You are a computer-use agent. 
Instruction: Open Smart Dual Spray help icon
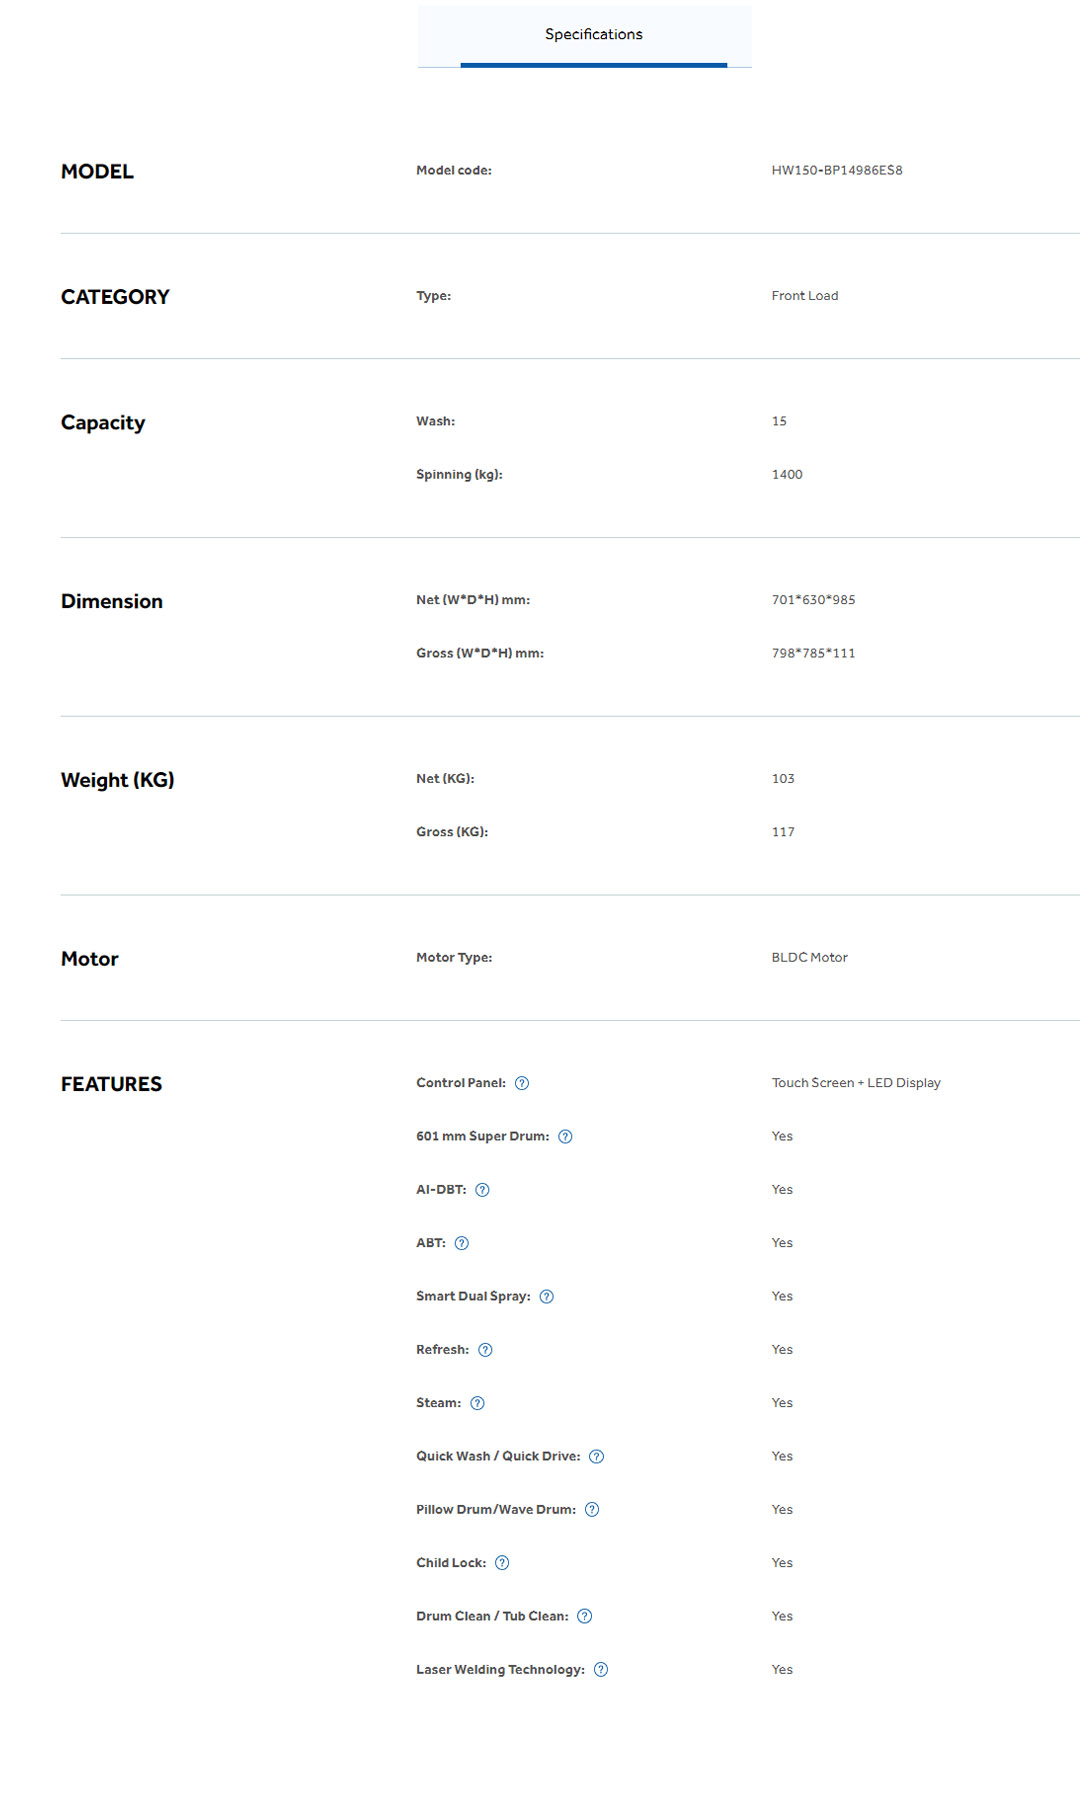[x=546, y=1297]
